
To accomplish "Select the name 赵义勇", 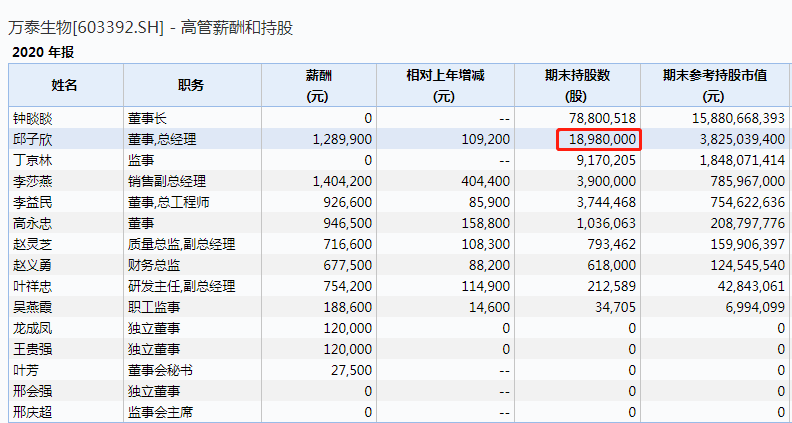I will pyautogui.click(x=33, y=265).
